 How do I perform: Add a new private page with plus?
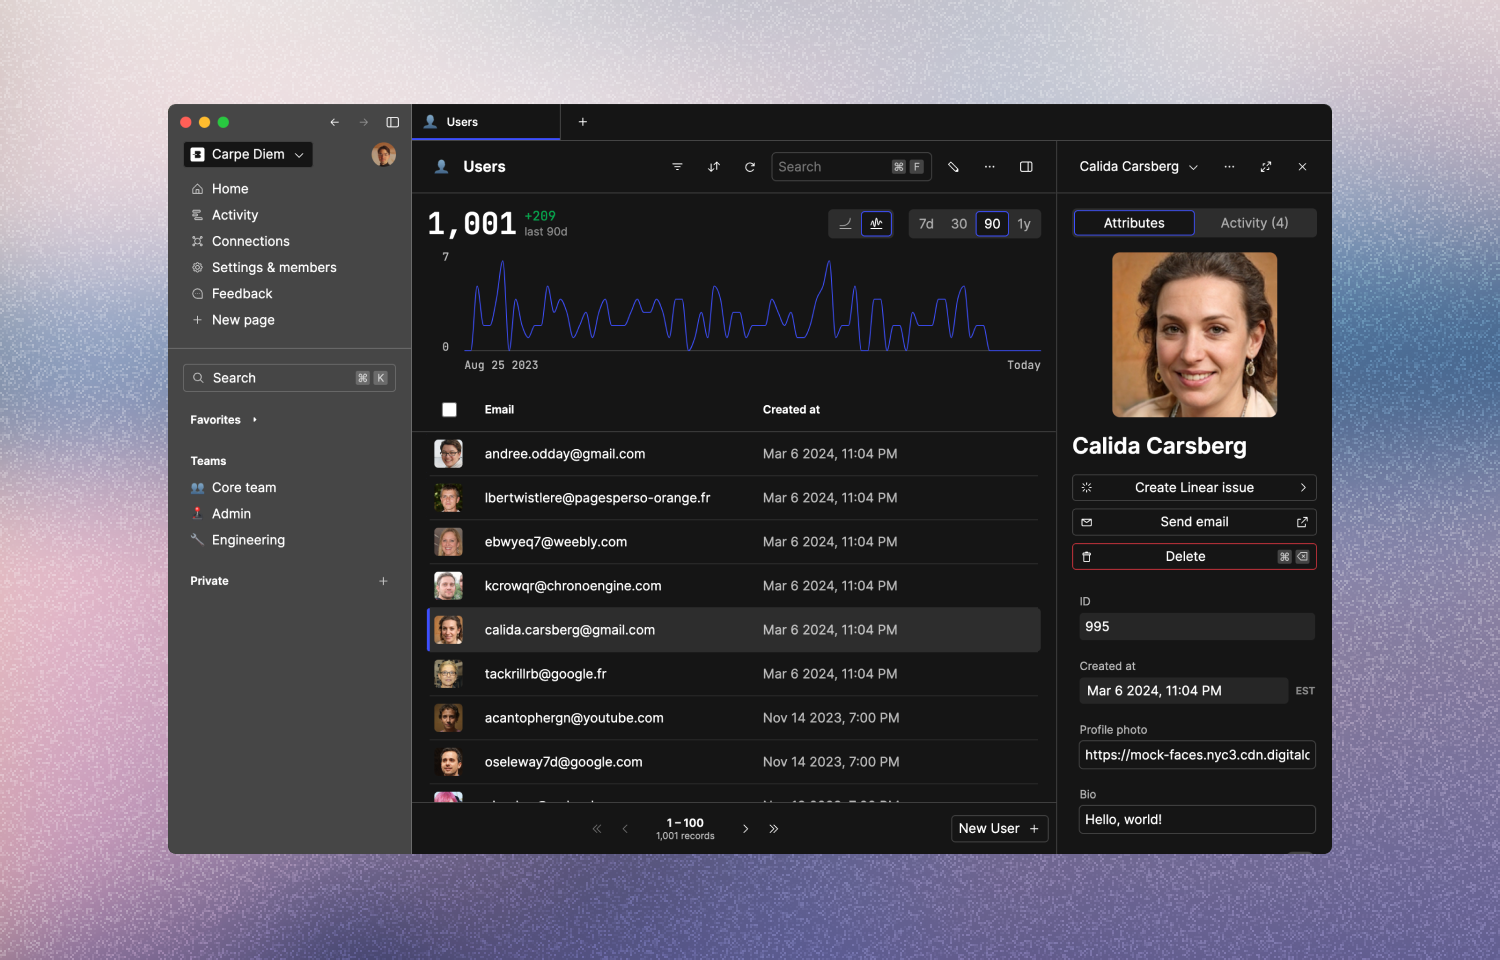click(x=383, y=581)
